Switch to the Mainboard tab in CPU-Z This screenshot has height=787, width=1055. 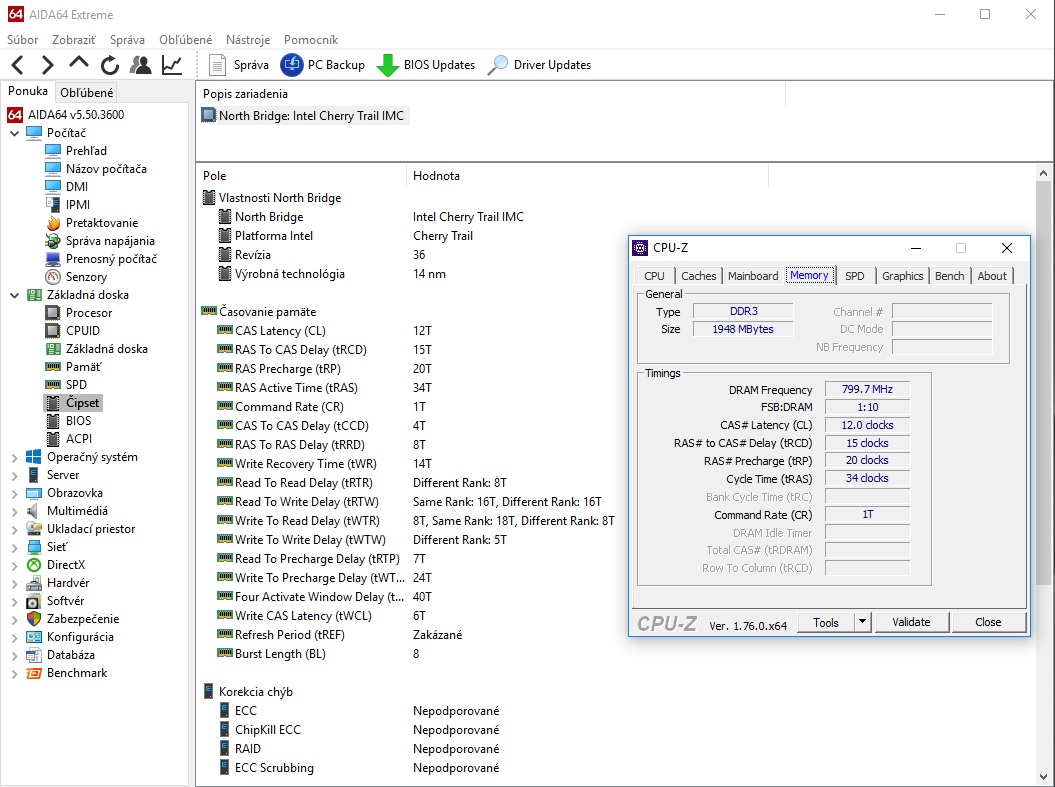(753, 276)
